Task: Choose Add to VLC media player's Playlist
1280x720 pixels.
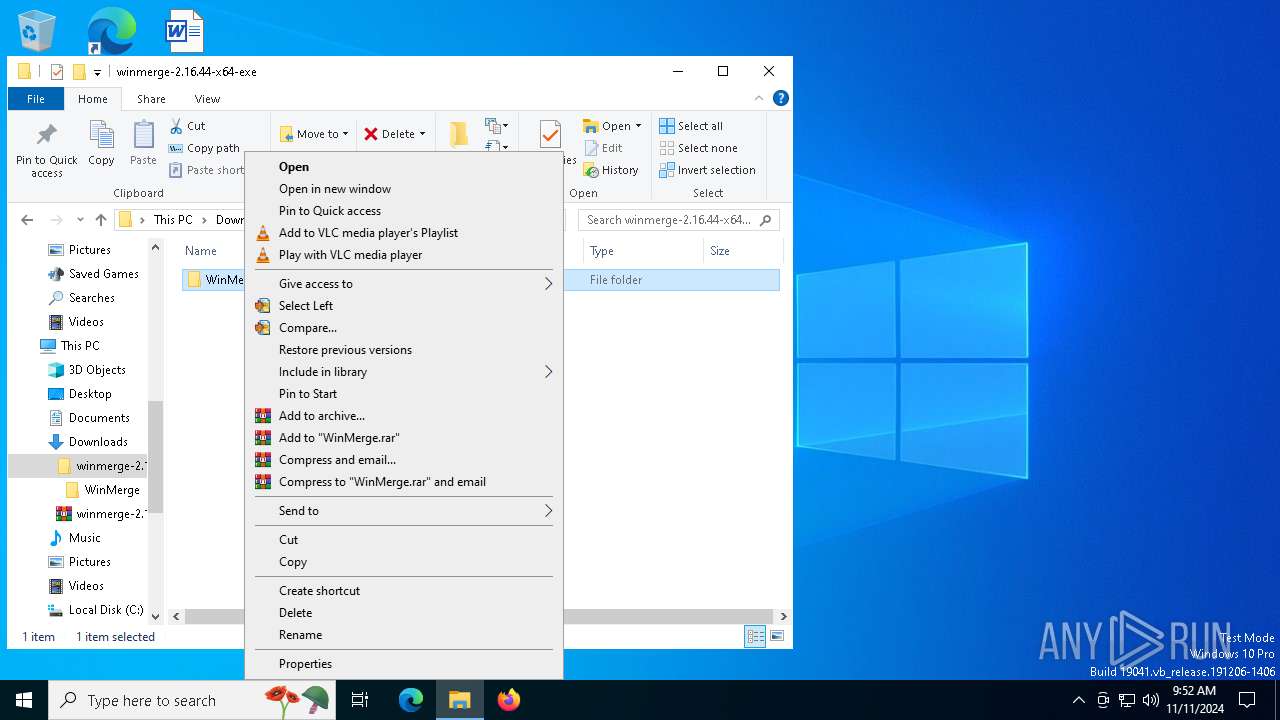Action: click(403, 233)
